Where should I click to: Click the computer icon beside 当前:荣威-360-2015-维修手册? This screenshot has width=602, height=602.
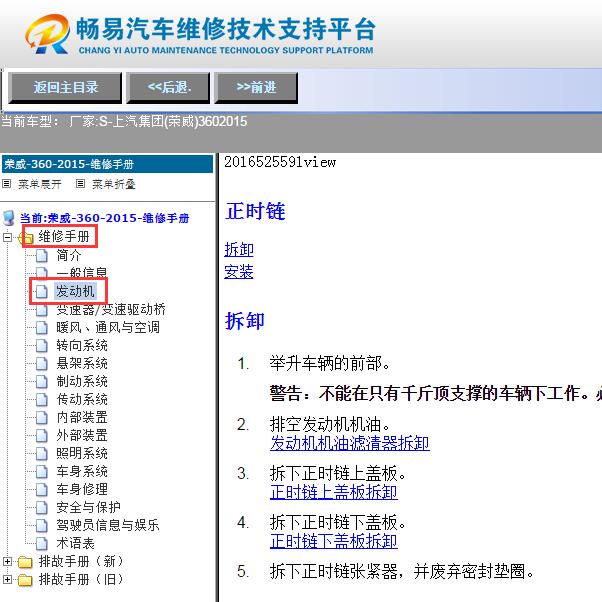(x=8, y=218)
